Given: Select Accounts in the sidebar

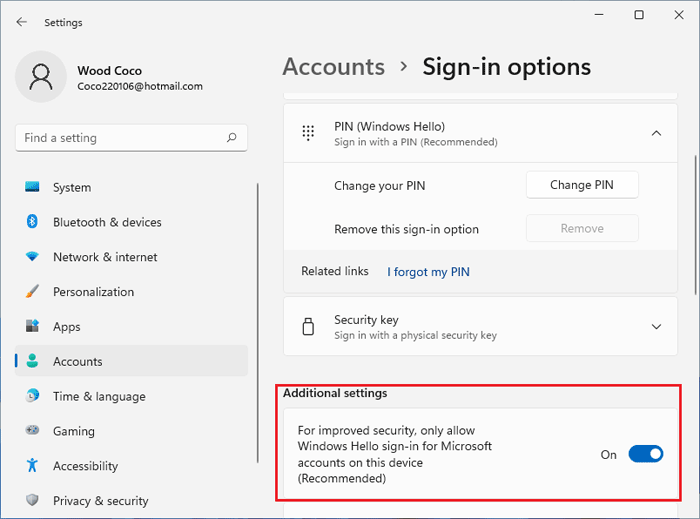Looking at the screenshot, I should click(x=131, y=361).
